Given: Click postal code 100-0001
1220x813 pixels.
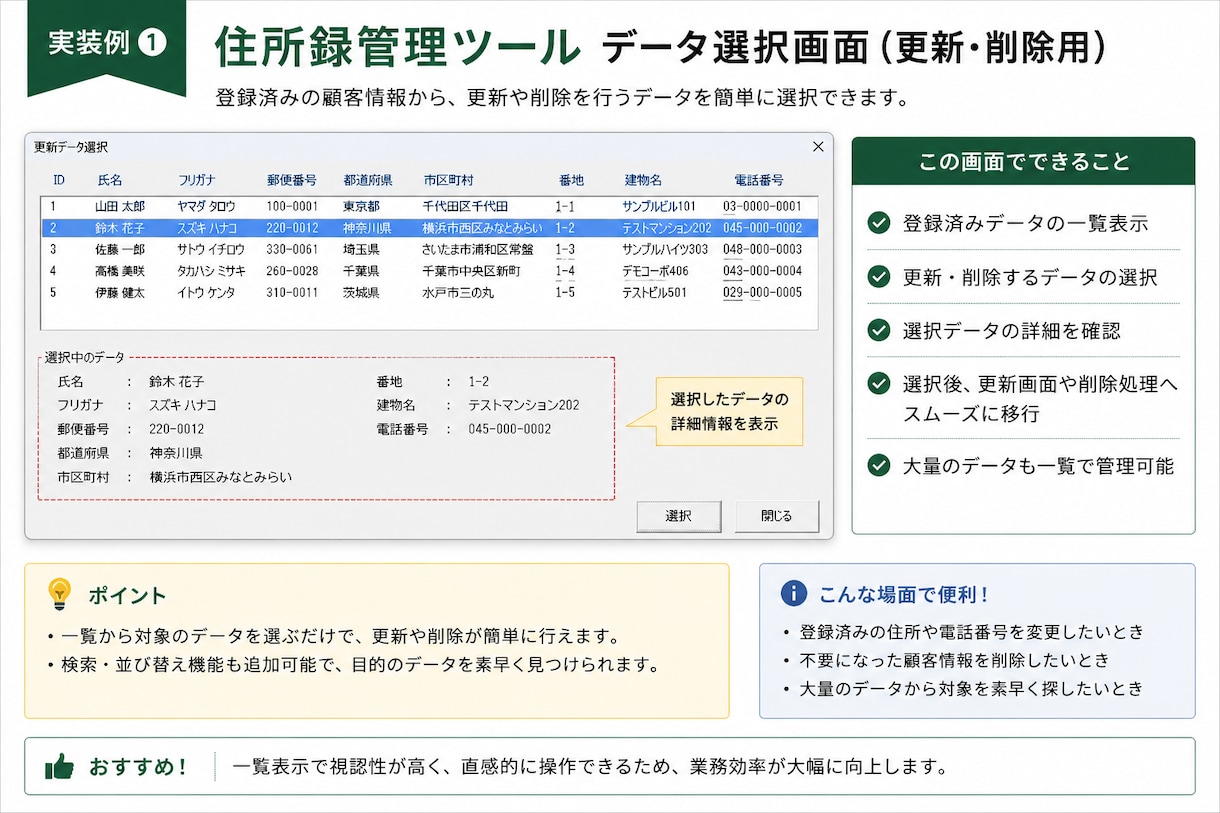Looking at the screenshot, I should (292, 206).
